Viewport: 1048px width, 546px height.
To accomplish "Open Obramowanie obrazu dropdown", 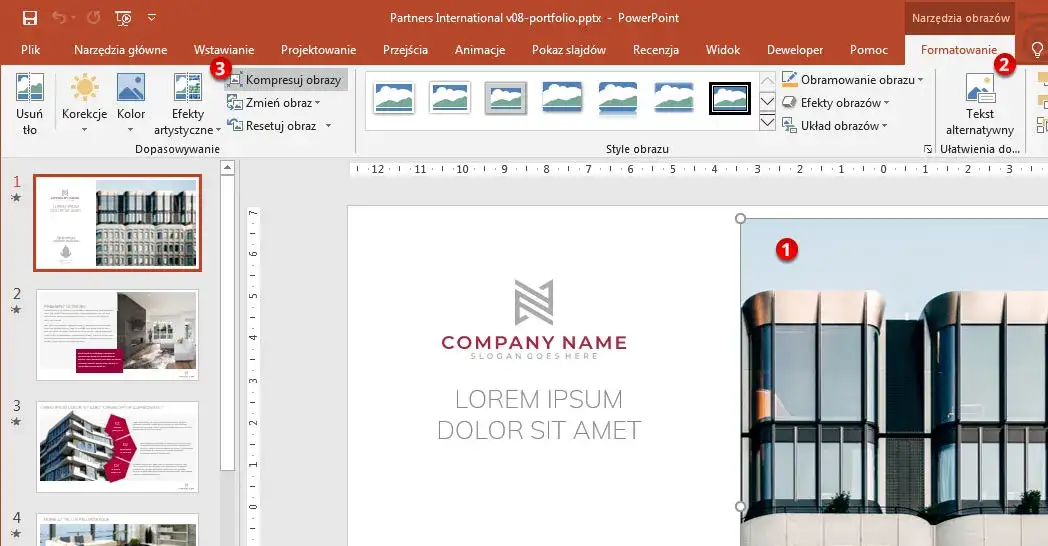I will [x=919, y=80].
